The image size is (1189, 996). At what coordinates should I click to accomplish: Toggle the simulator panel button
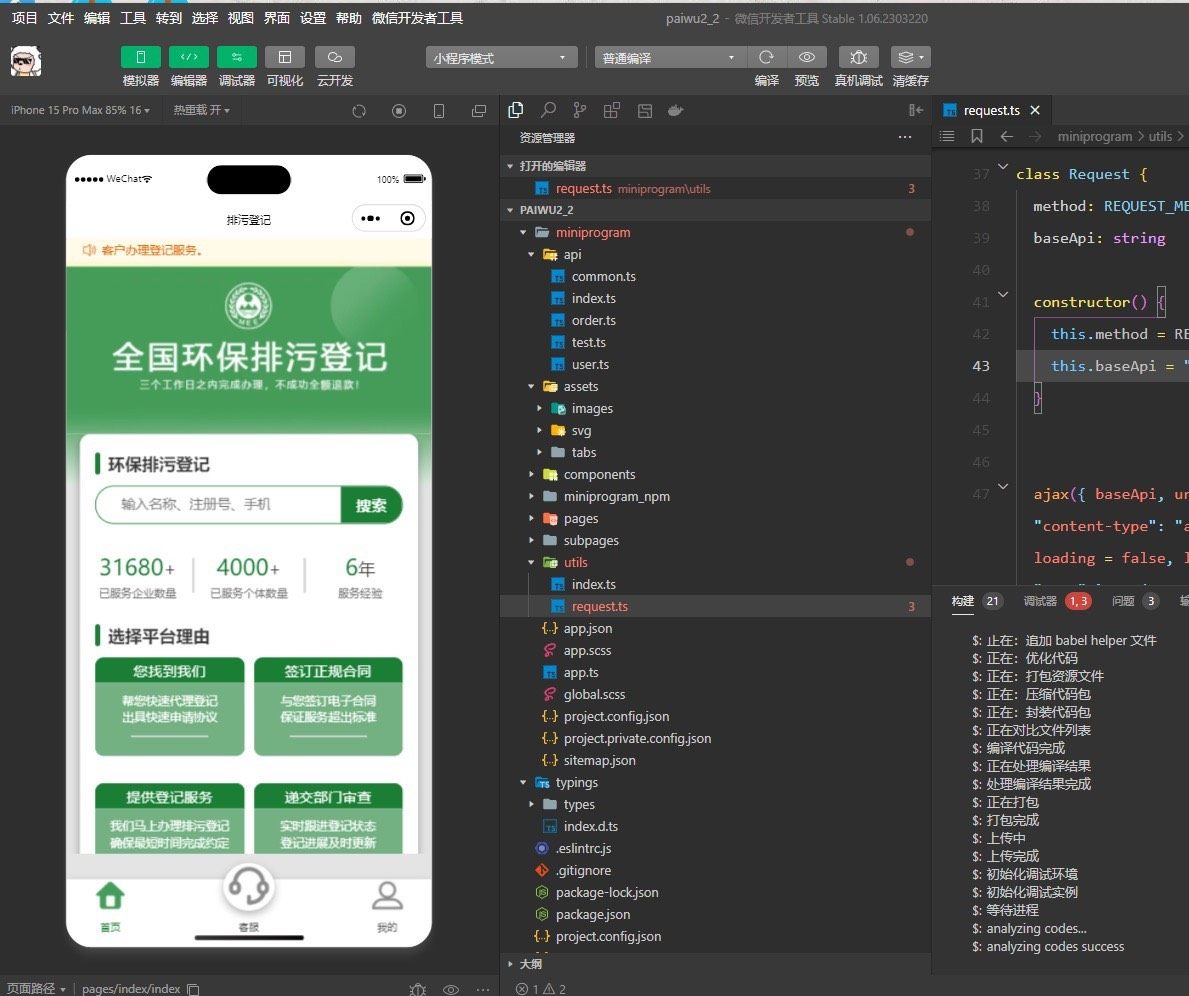[x=140, y=57]
